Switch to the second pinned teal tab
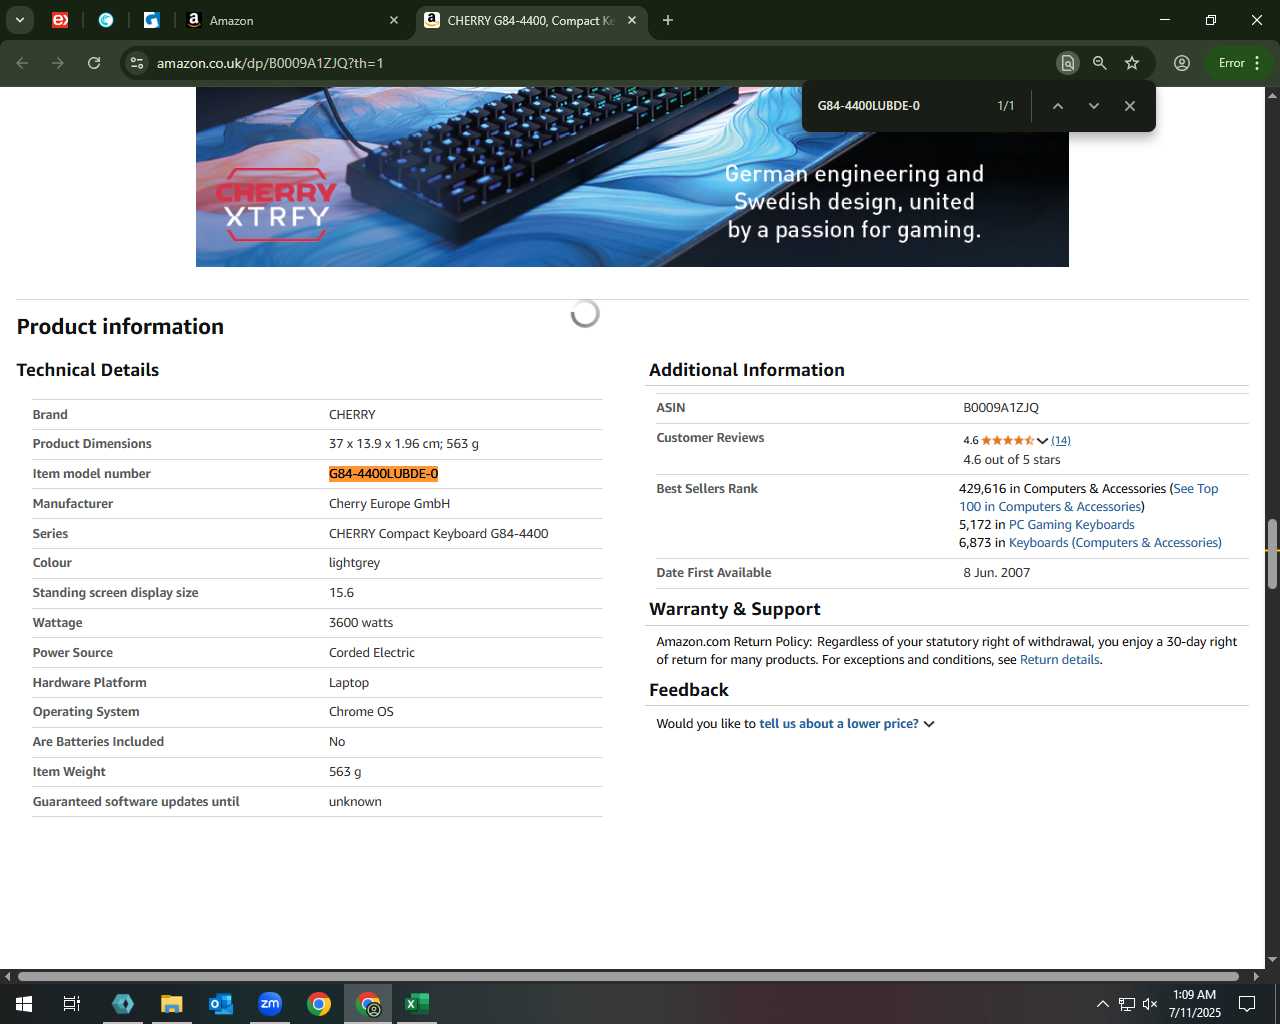 [x=106, y=20]
